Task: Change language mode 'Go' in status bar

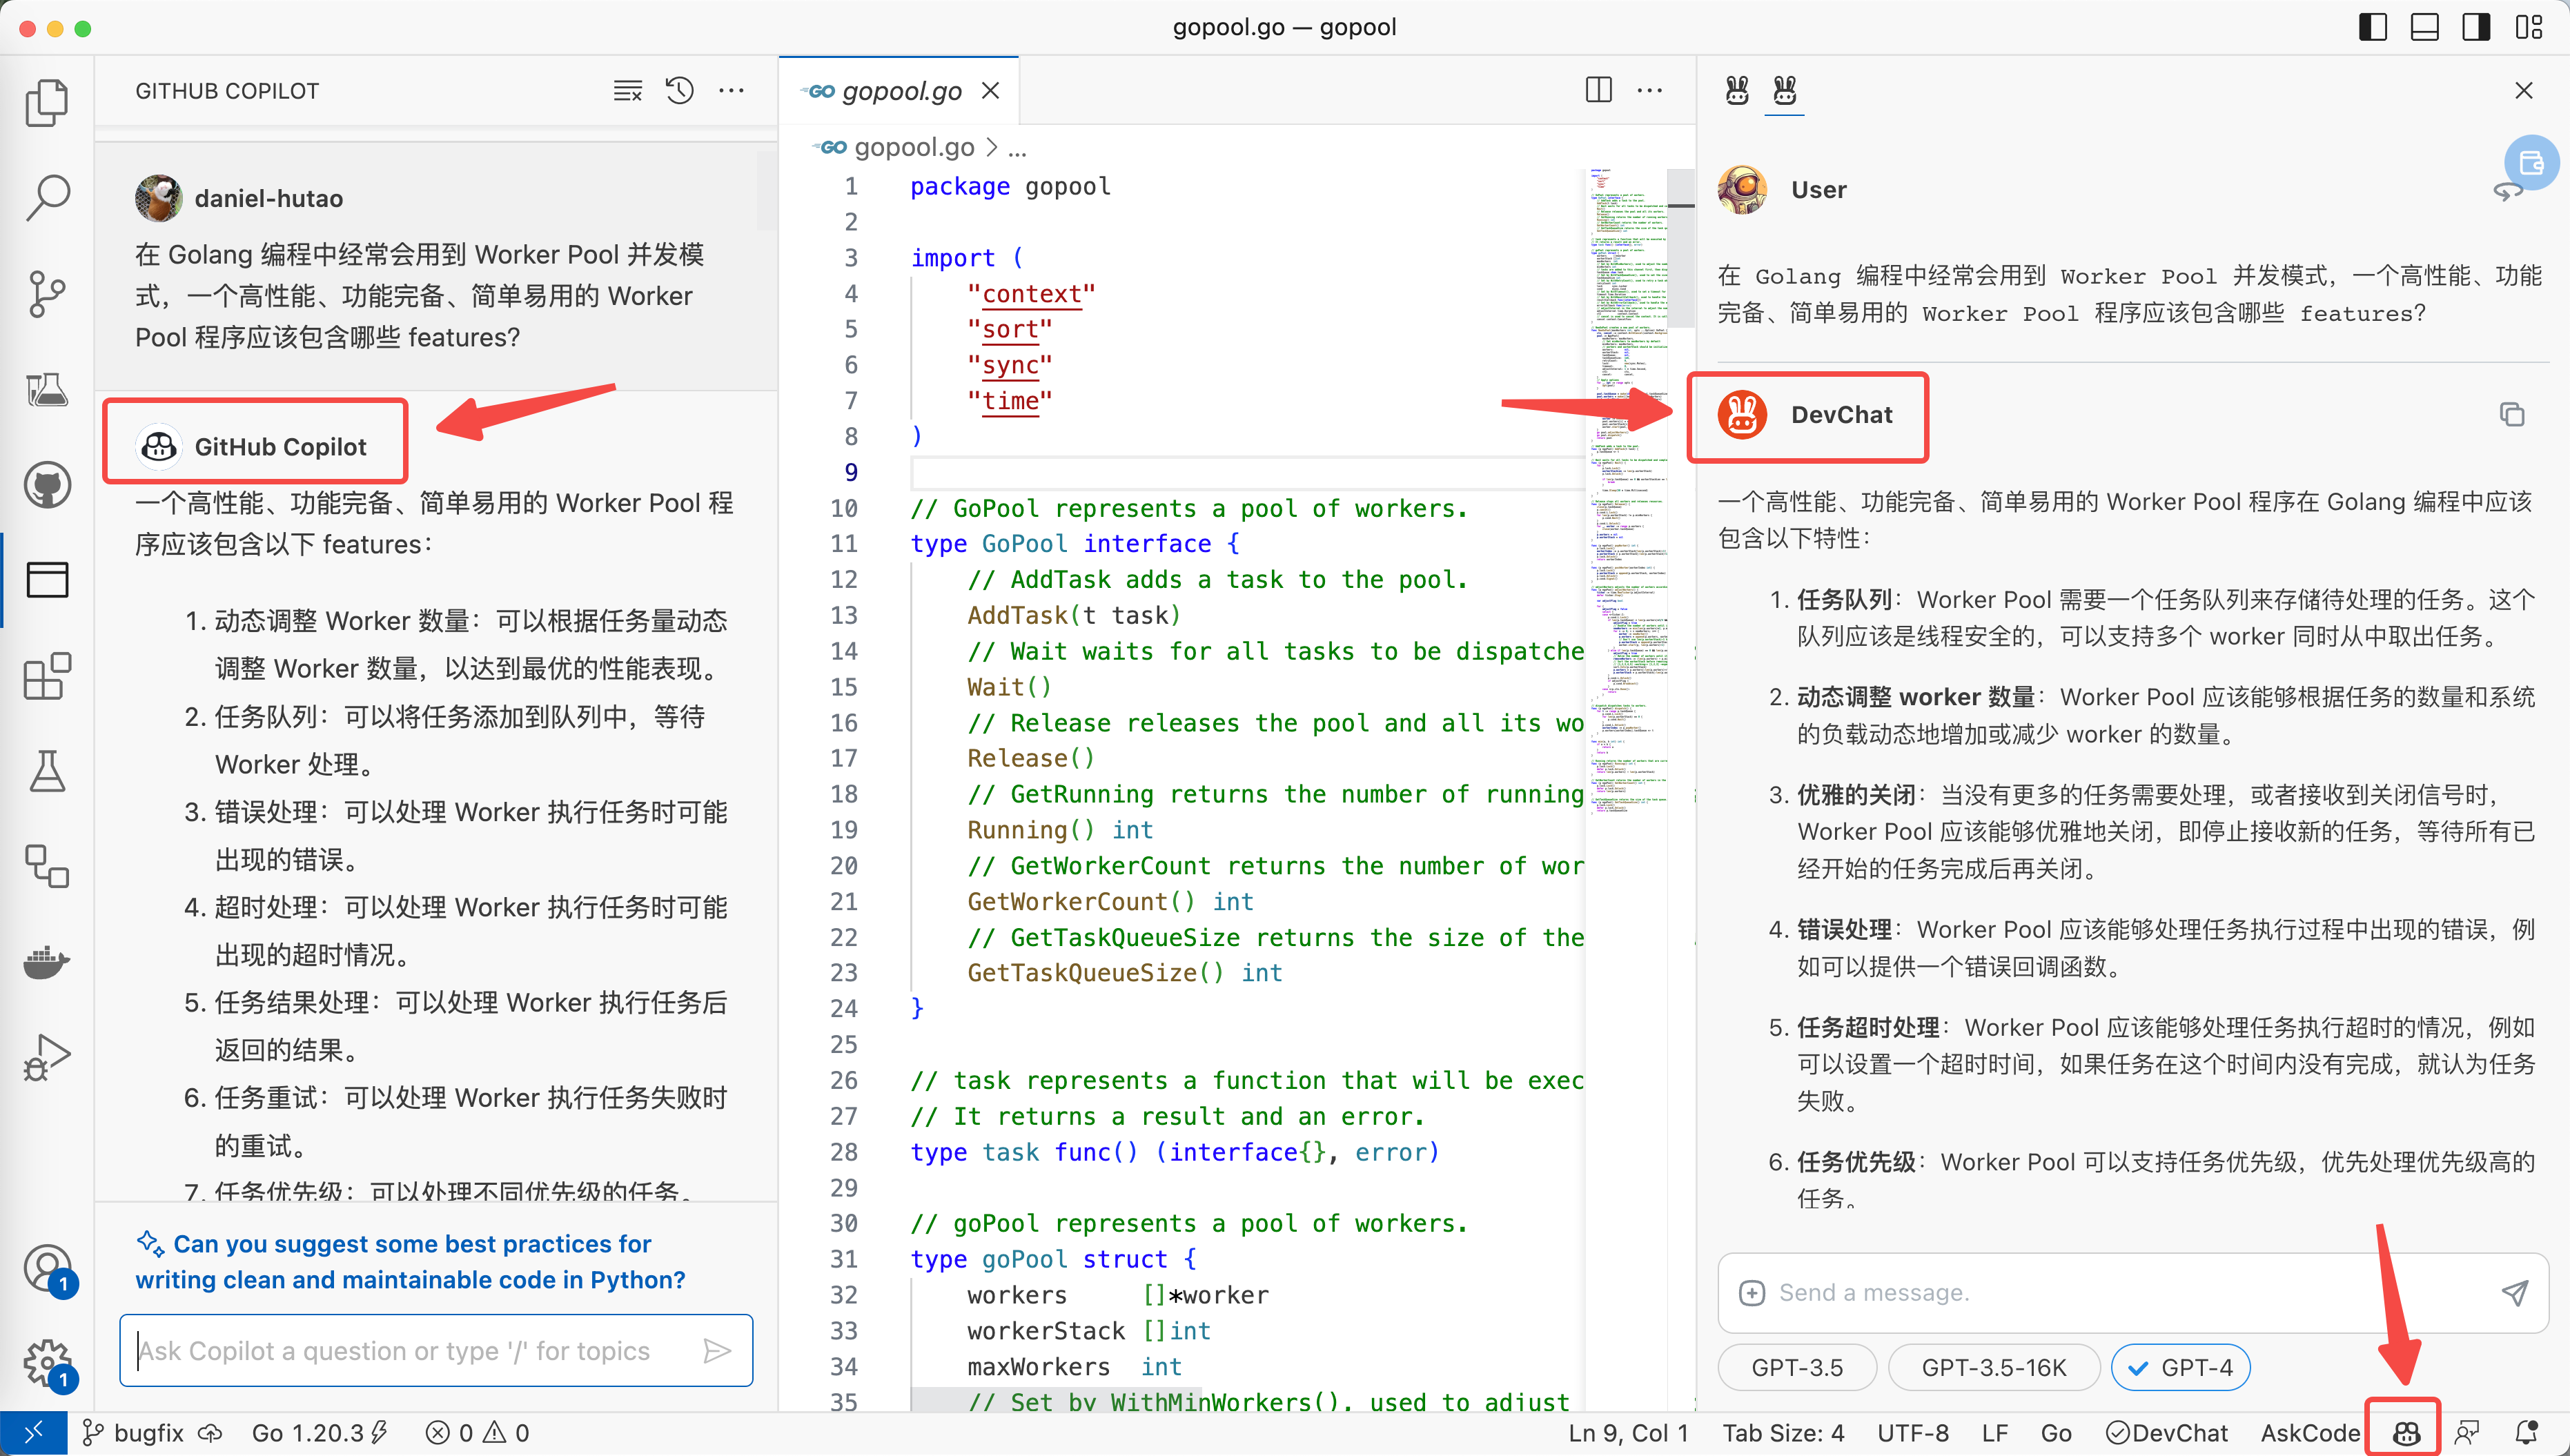Action: pos(2055,1433)
